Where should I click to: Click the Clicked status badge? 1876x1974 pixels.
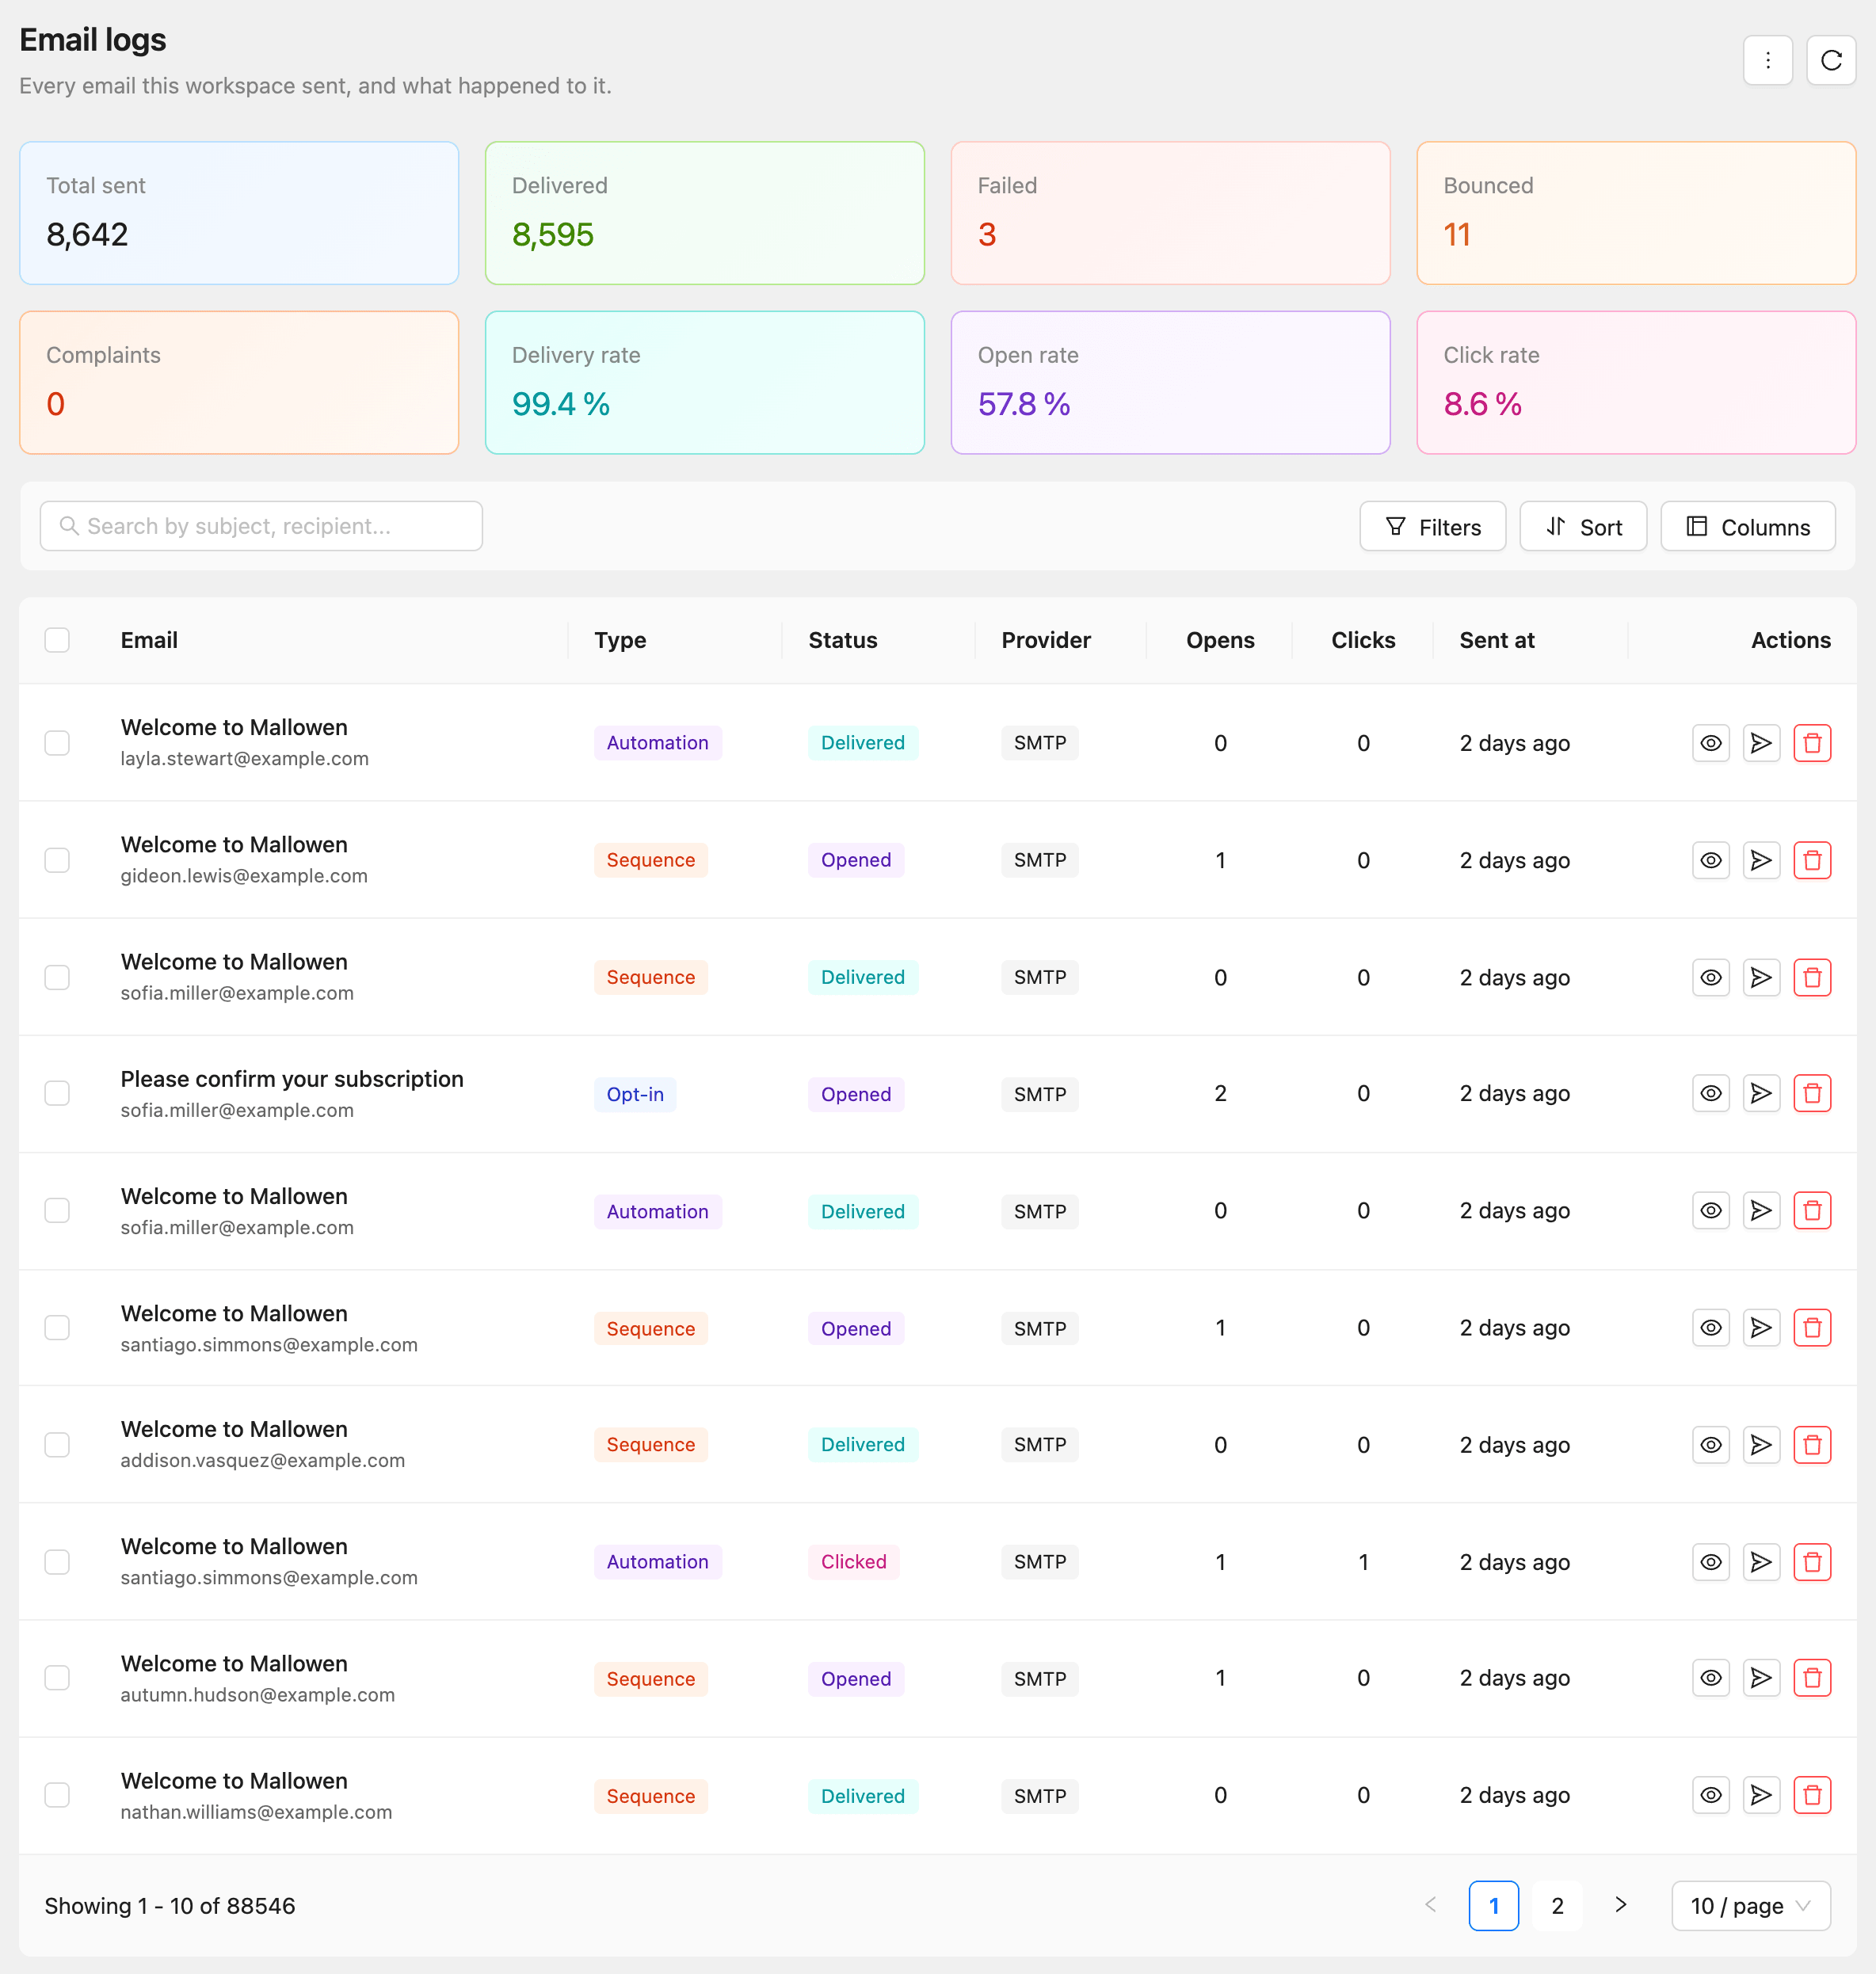853,1561
